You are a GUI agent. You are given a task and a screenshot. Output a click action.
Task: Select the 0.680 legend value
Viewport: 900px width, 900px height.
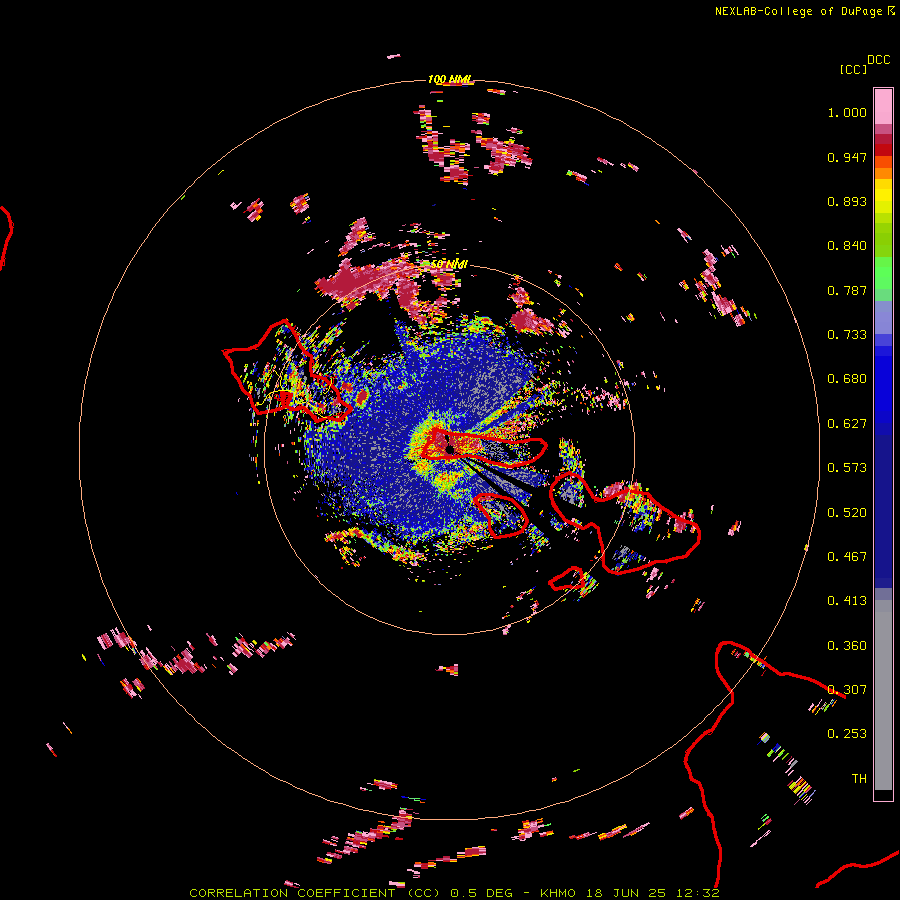[847, 379]
